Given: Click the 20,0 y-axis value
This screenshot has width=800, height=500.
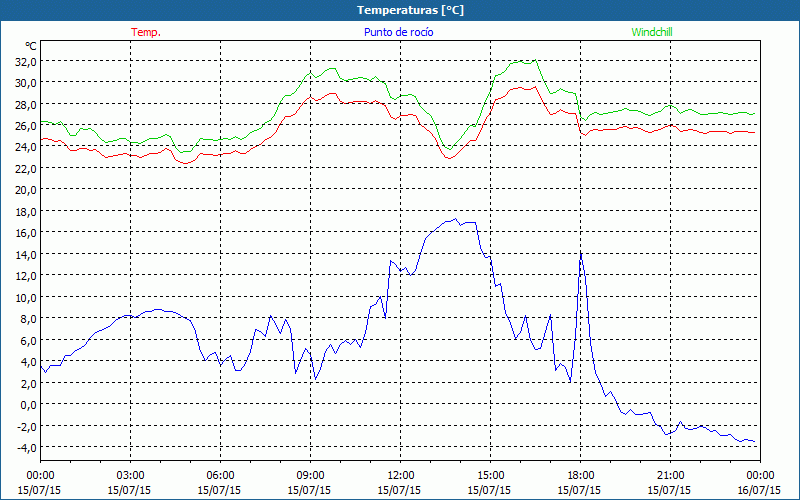Looking at the screenshot, I should pos(27,190).
